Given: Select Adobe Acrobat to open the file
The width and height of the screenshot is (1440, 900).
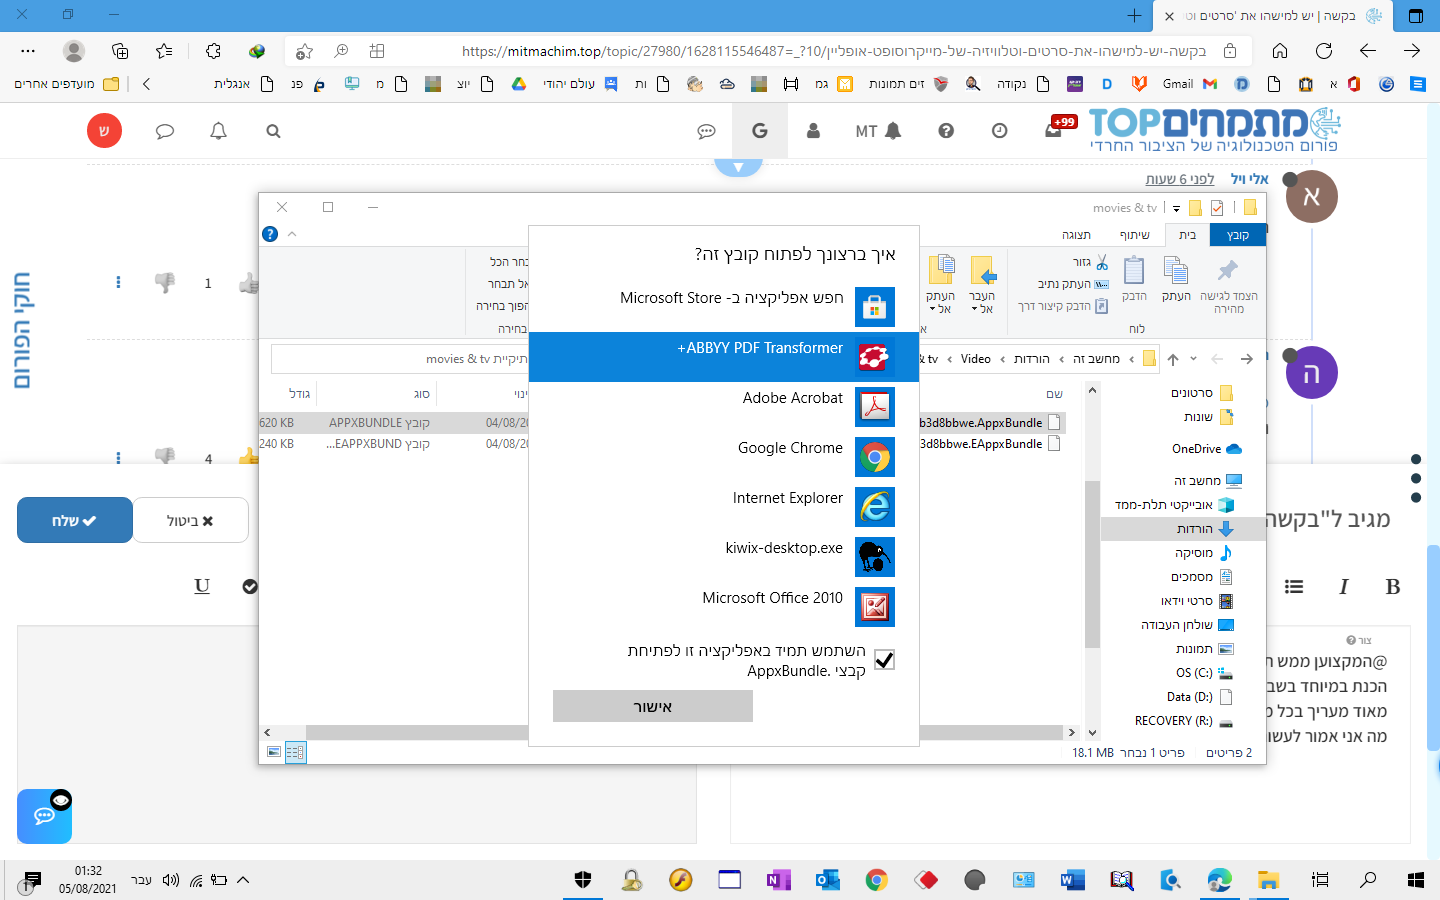Looking at the screenshot, I should [724, 407].
